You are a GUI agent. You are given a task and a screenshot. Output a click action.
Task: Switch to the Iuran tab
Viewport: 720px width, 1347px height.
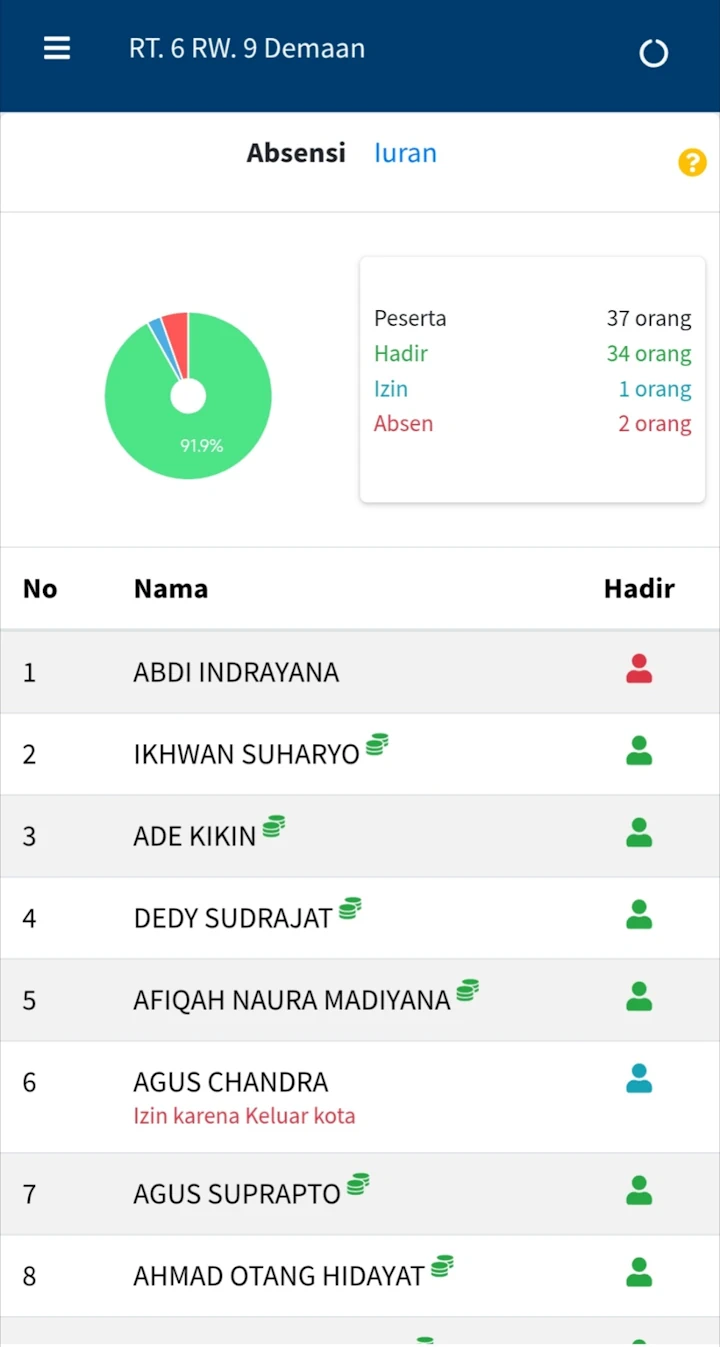point(405,153)
